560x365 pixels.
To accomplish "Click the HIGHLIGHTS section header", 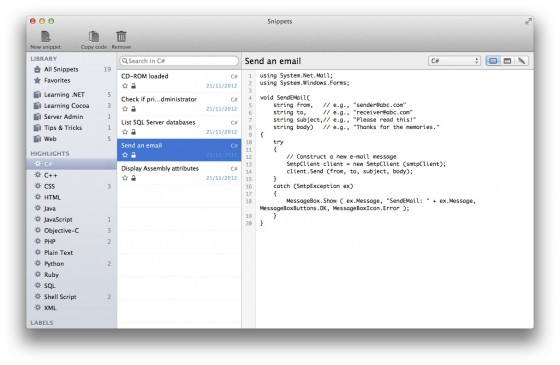I will (x=50, y=154).
